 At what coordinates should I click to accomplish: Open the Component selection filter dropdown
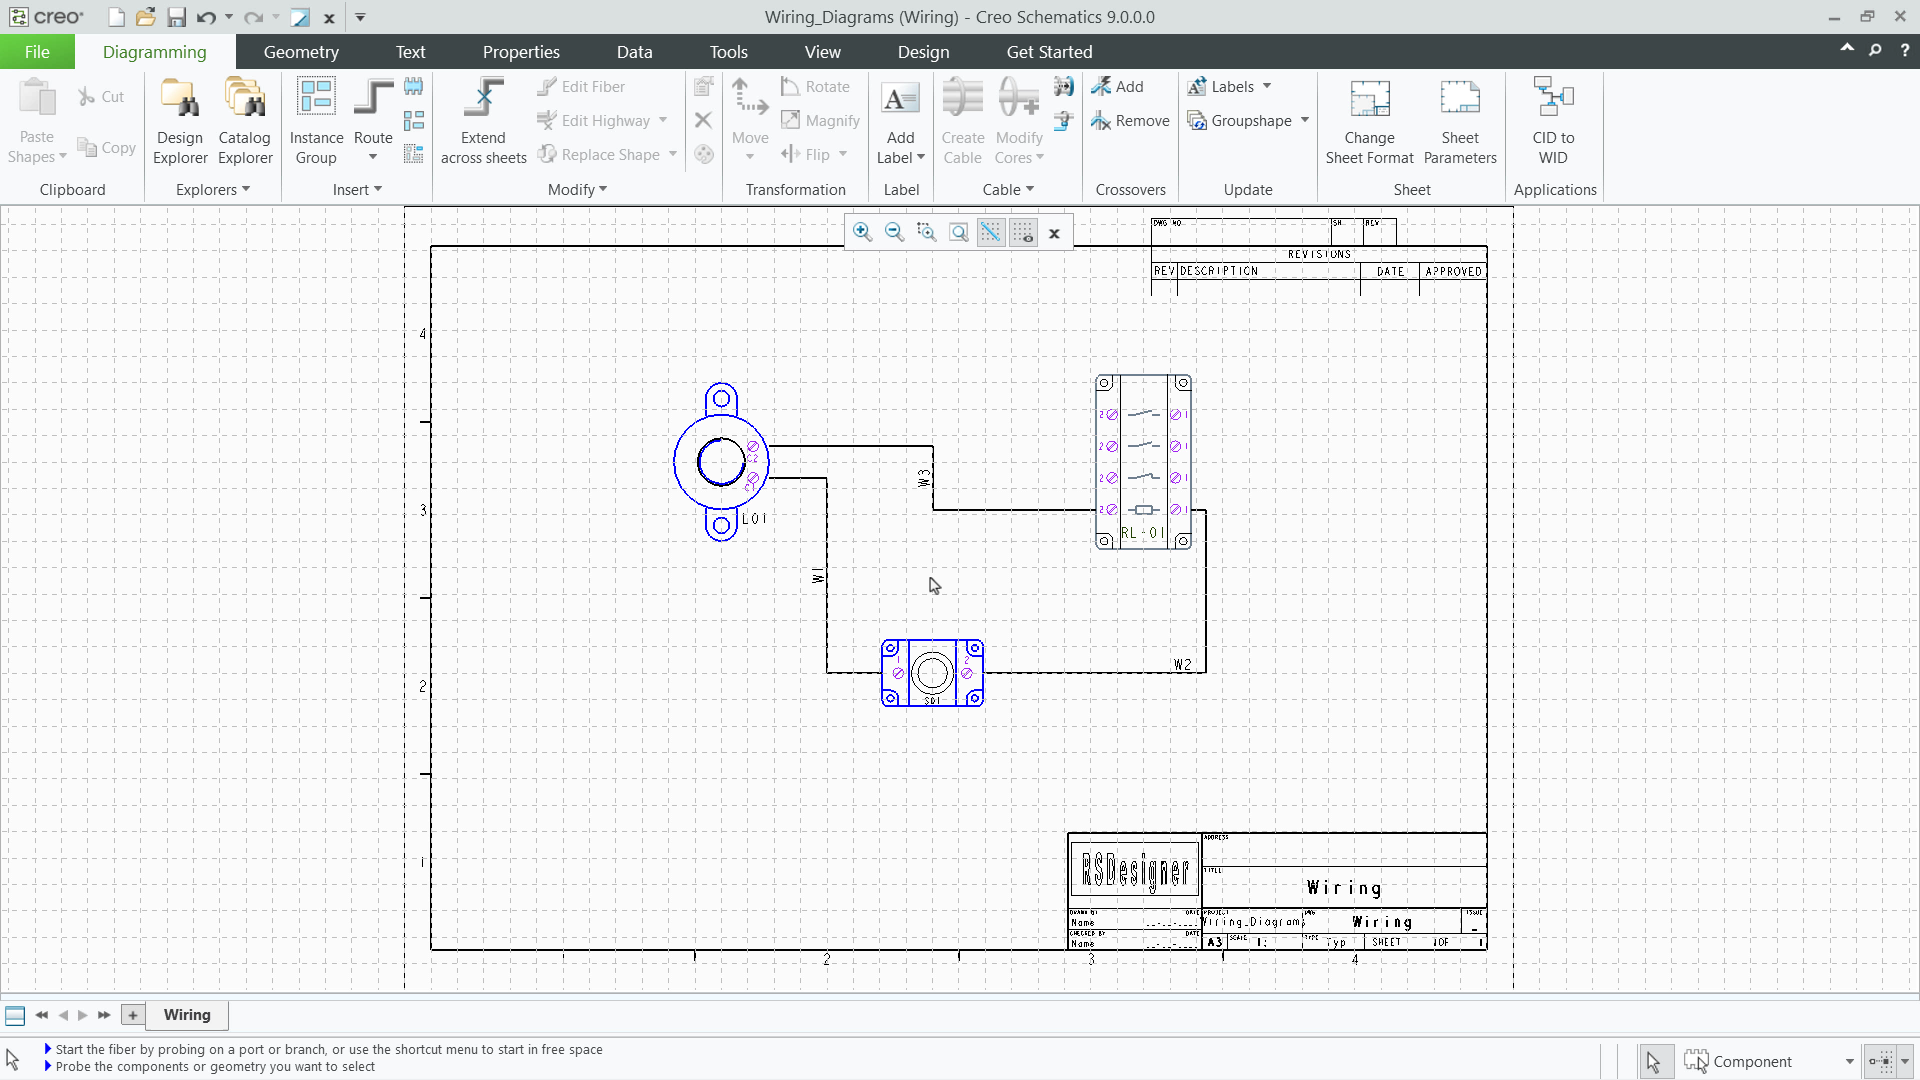[1849, 1062]
